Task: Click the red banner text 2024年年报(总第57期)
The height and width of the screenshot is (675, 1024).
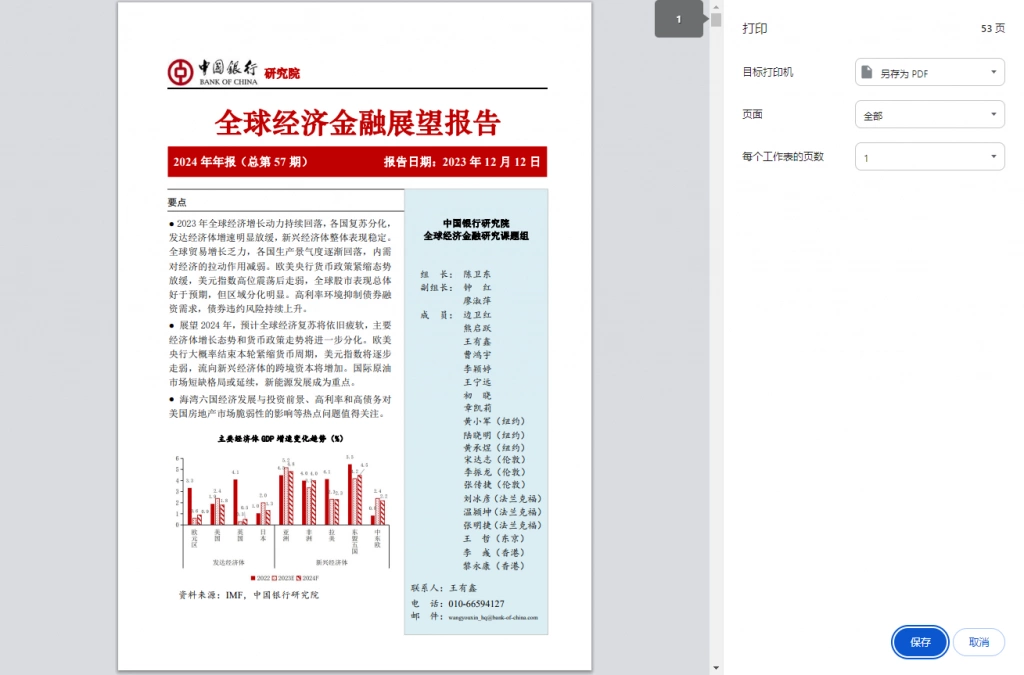Action: [240, 162]
